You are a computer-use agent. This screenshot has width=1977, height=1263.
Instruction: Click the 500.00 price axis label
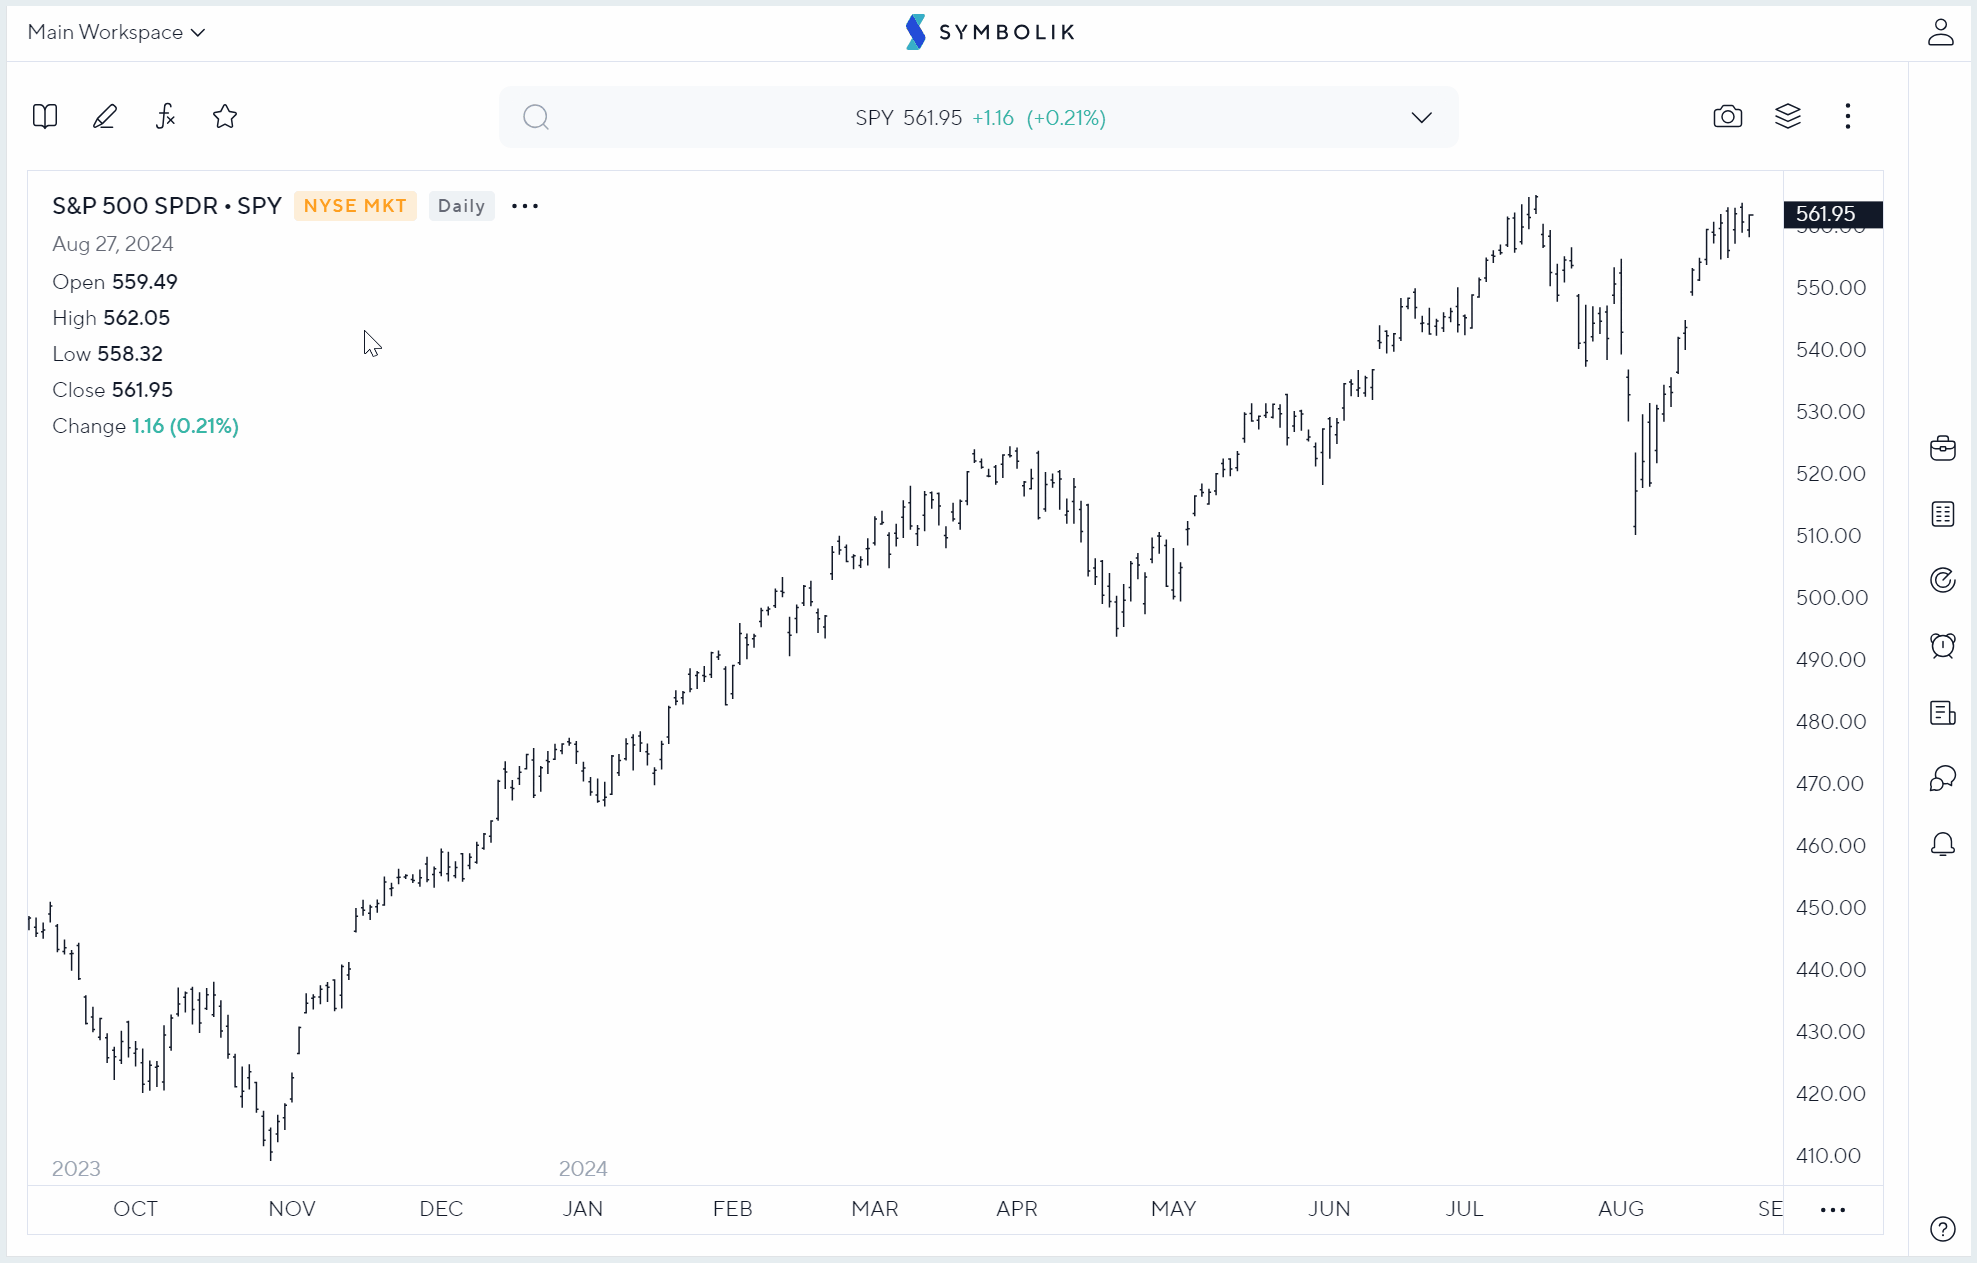tap(1831, 598)
